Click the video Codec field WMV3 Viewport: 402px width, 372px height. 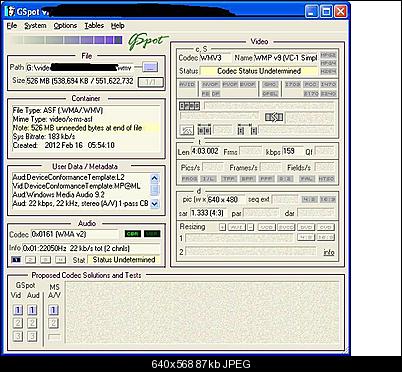tap(215, 58)
